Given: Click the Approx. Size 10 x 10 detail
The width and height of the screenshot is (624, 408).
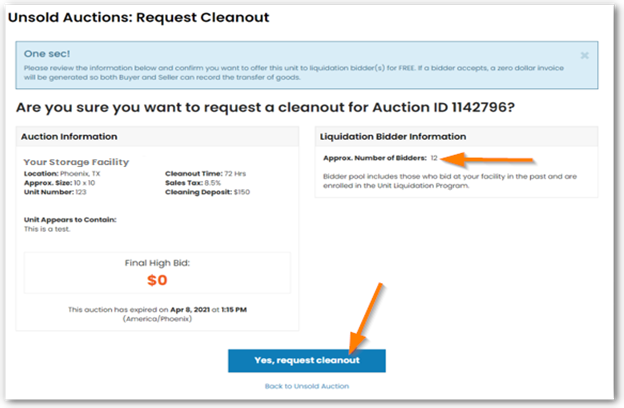Looking at the screenshot, I should coord(60,183).
